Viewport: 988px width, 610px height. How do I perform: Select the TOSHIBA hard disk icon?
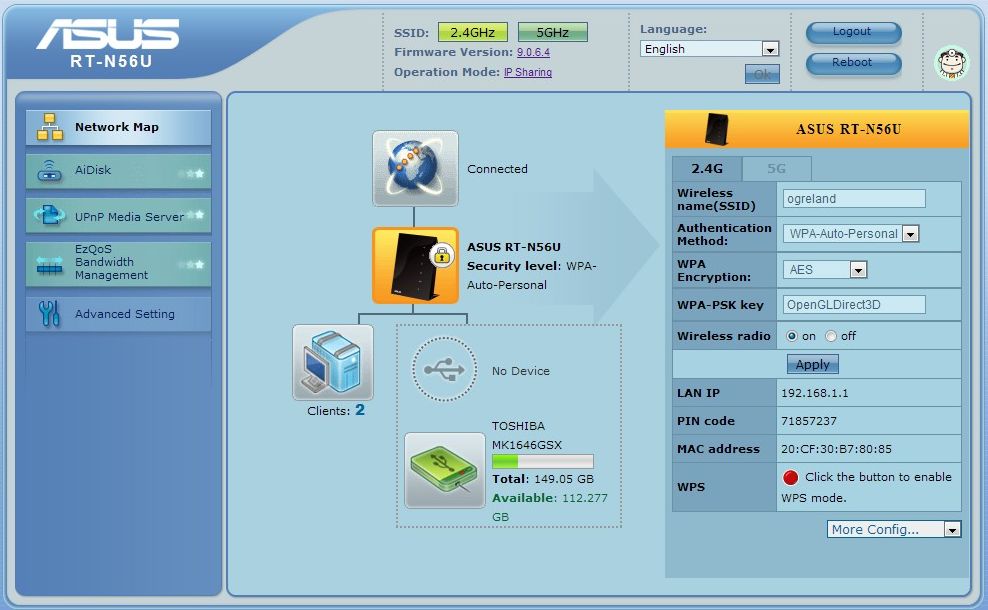(444, 469)
